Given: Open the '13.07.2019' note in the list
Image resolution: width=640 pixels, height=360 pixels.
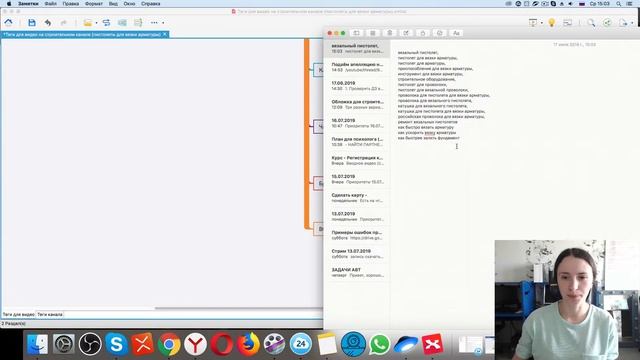Looking at the screenshot, I should pyautogui.click(x=357, y=216).
